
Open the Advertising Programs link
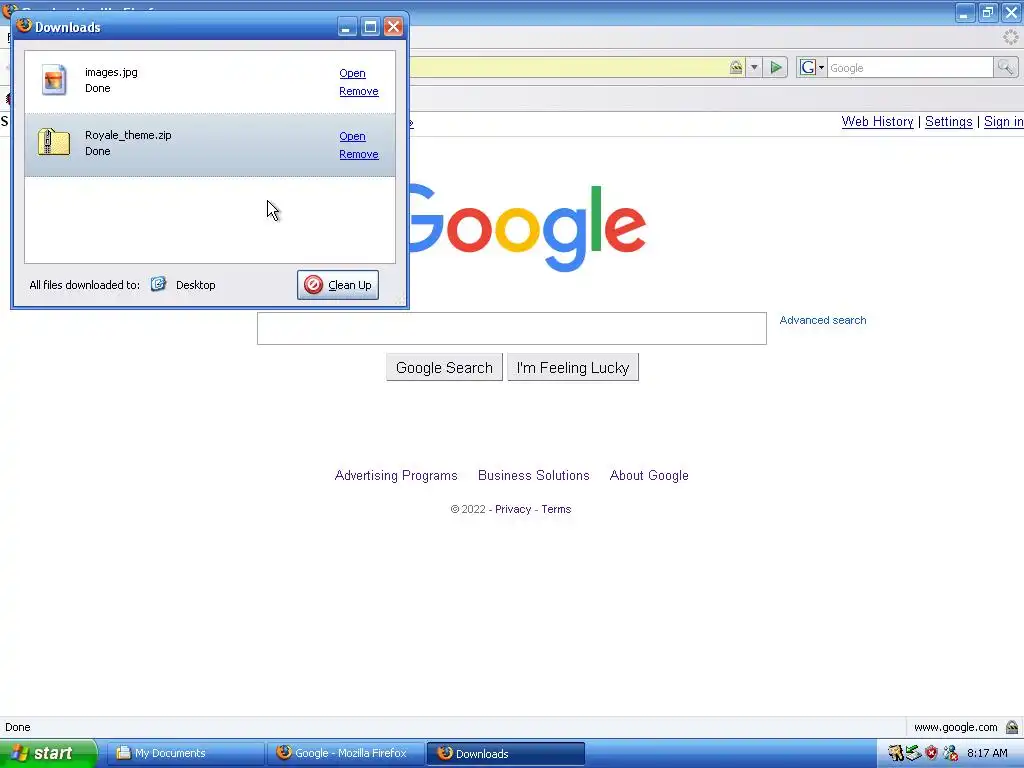pyautogui.click(x=396, y=475)
